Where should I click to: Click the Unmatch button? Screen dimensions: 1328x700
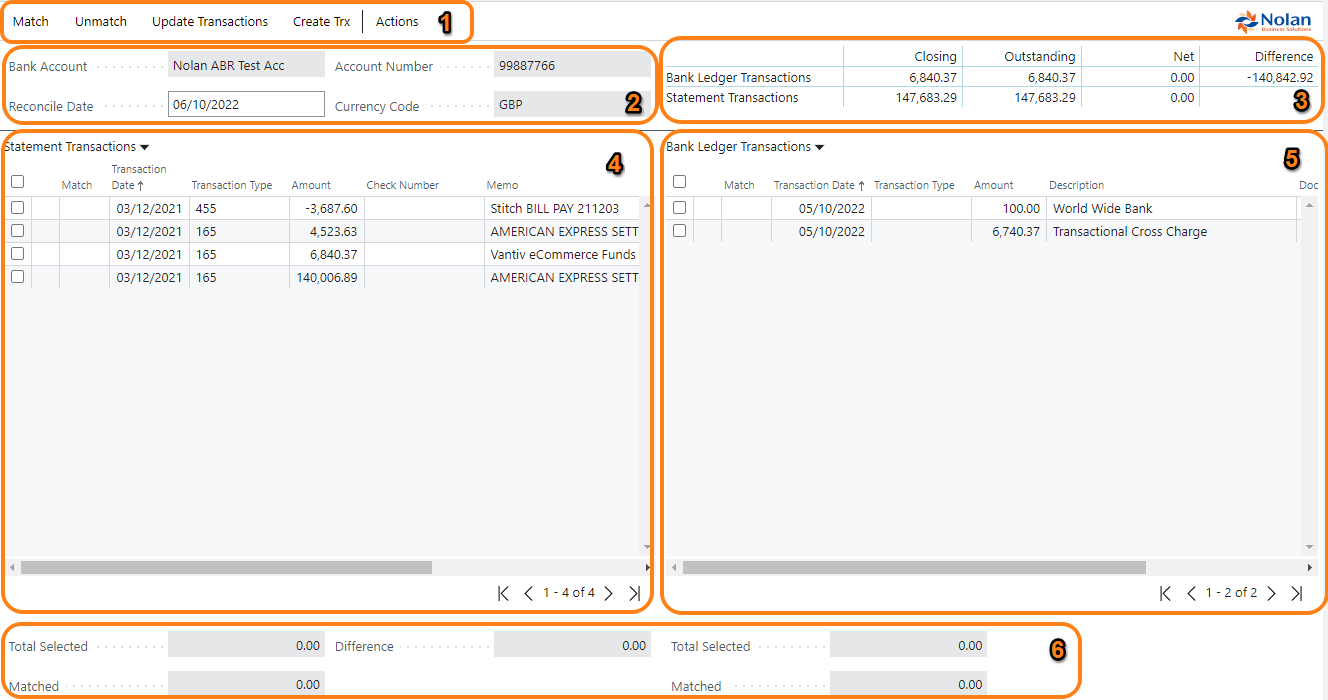pyautogui.click(x=101, y=21)
